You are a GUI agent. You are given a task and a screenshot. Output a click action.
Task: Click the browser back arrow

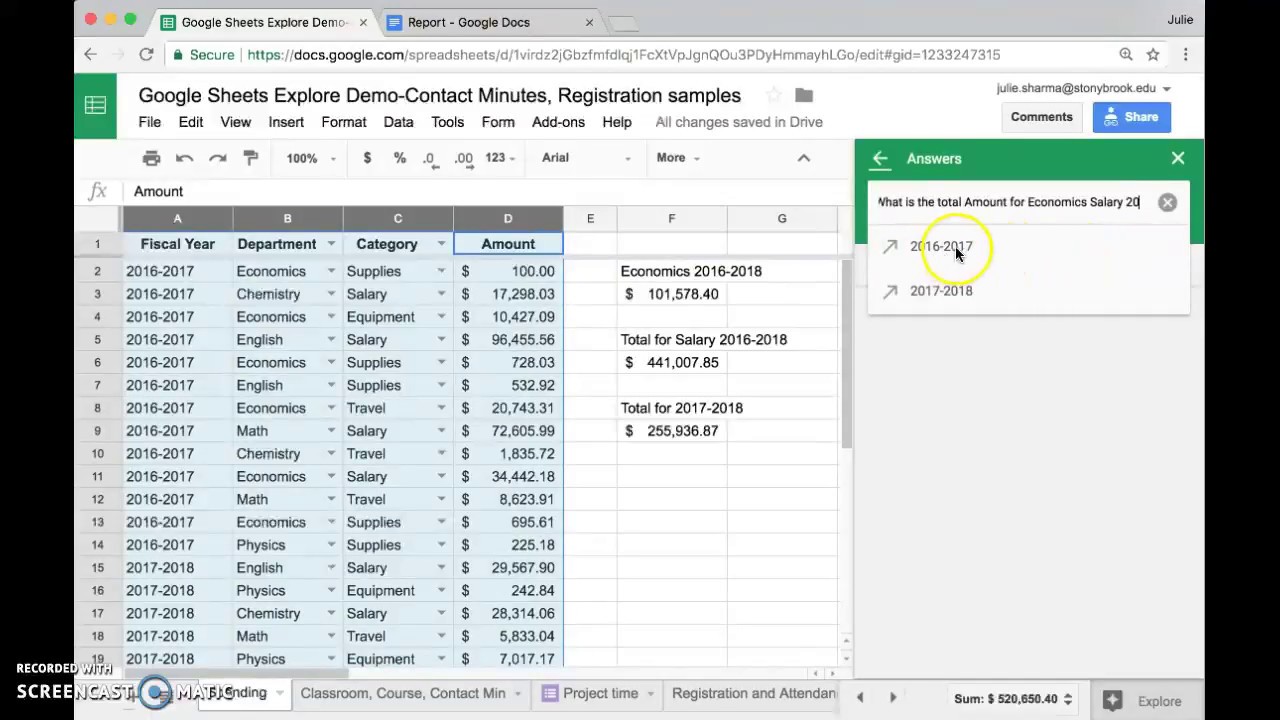(91, 55)
